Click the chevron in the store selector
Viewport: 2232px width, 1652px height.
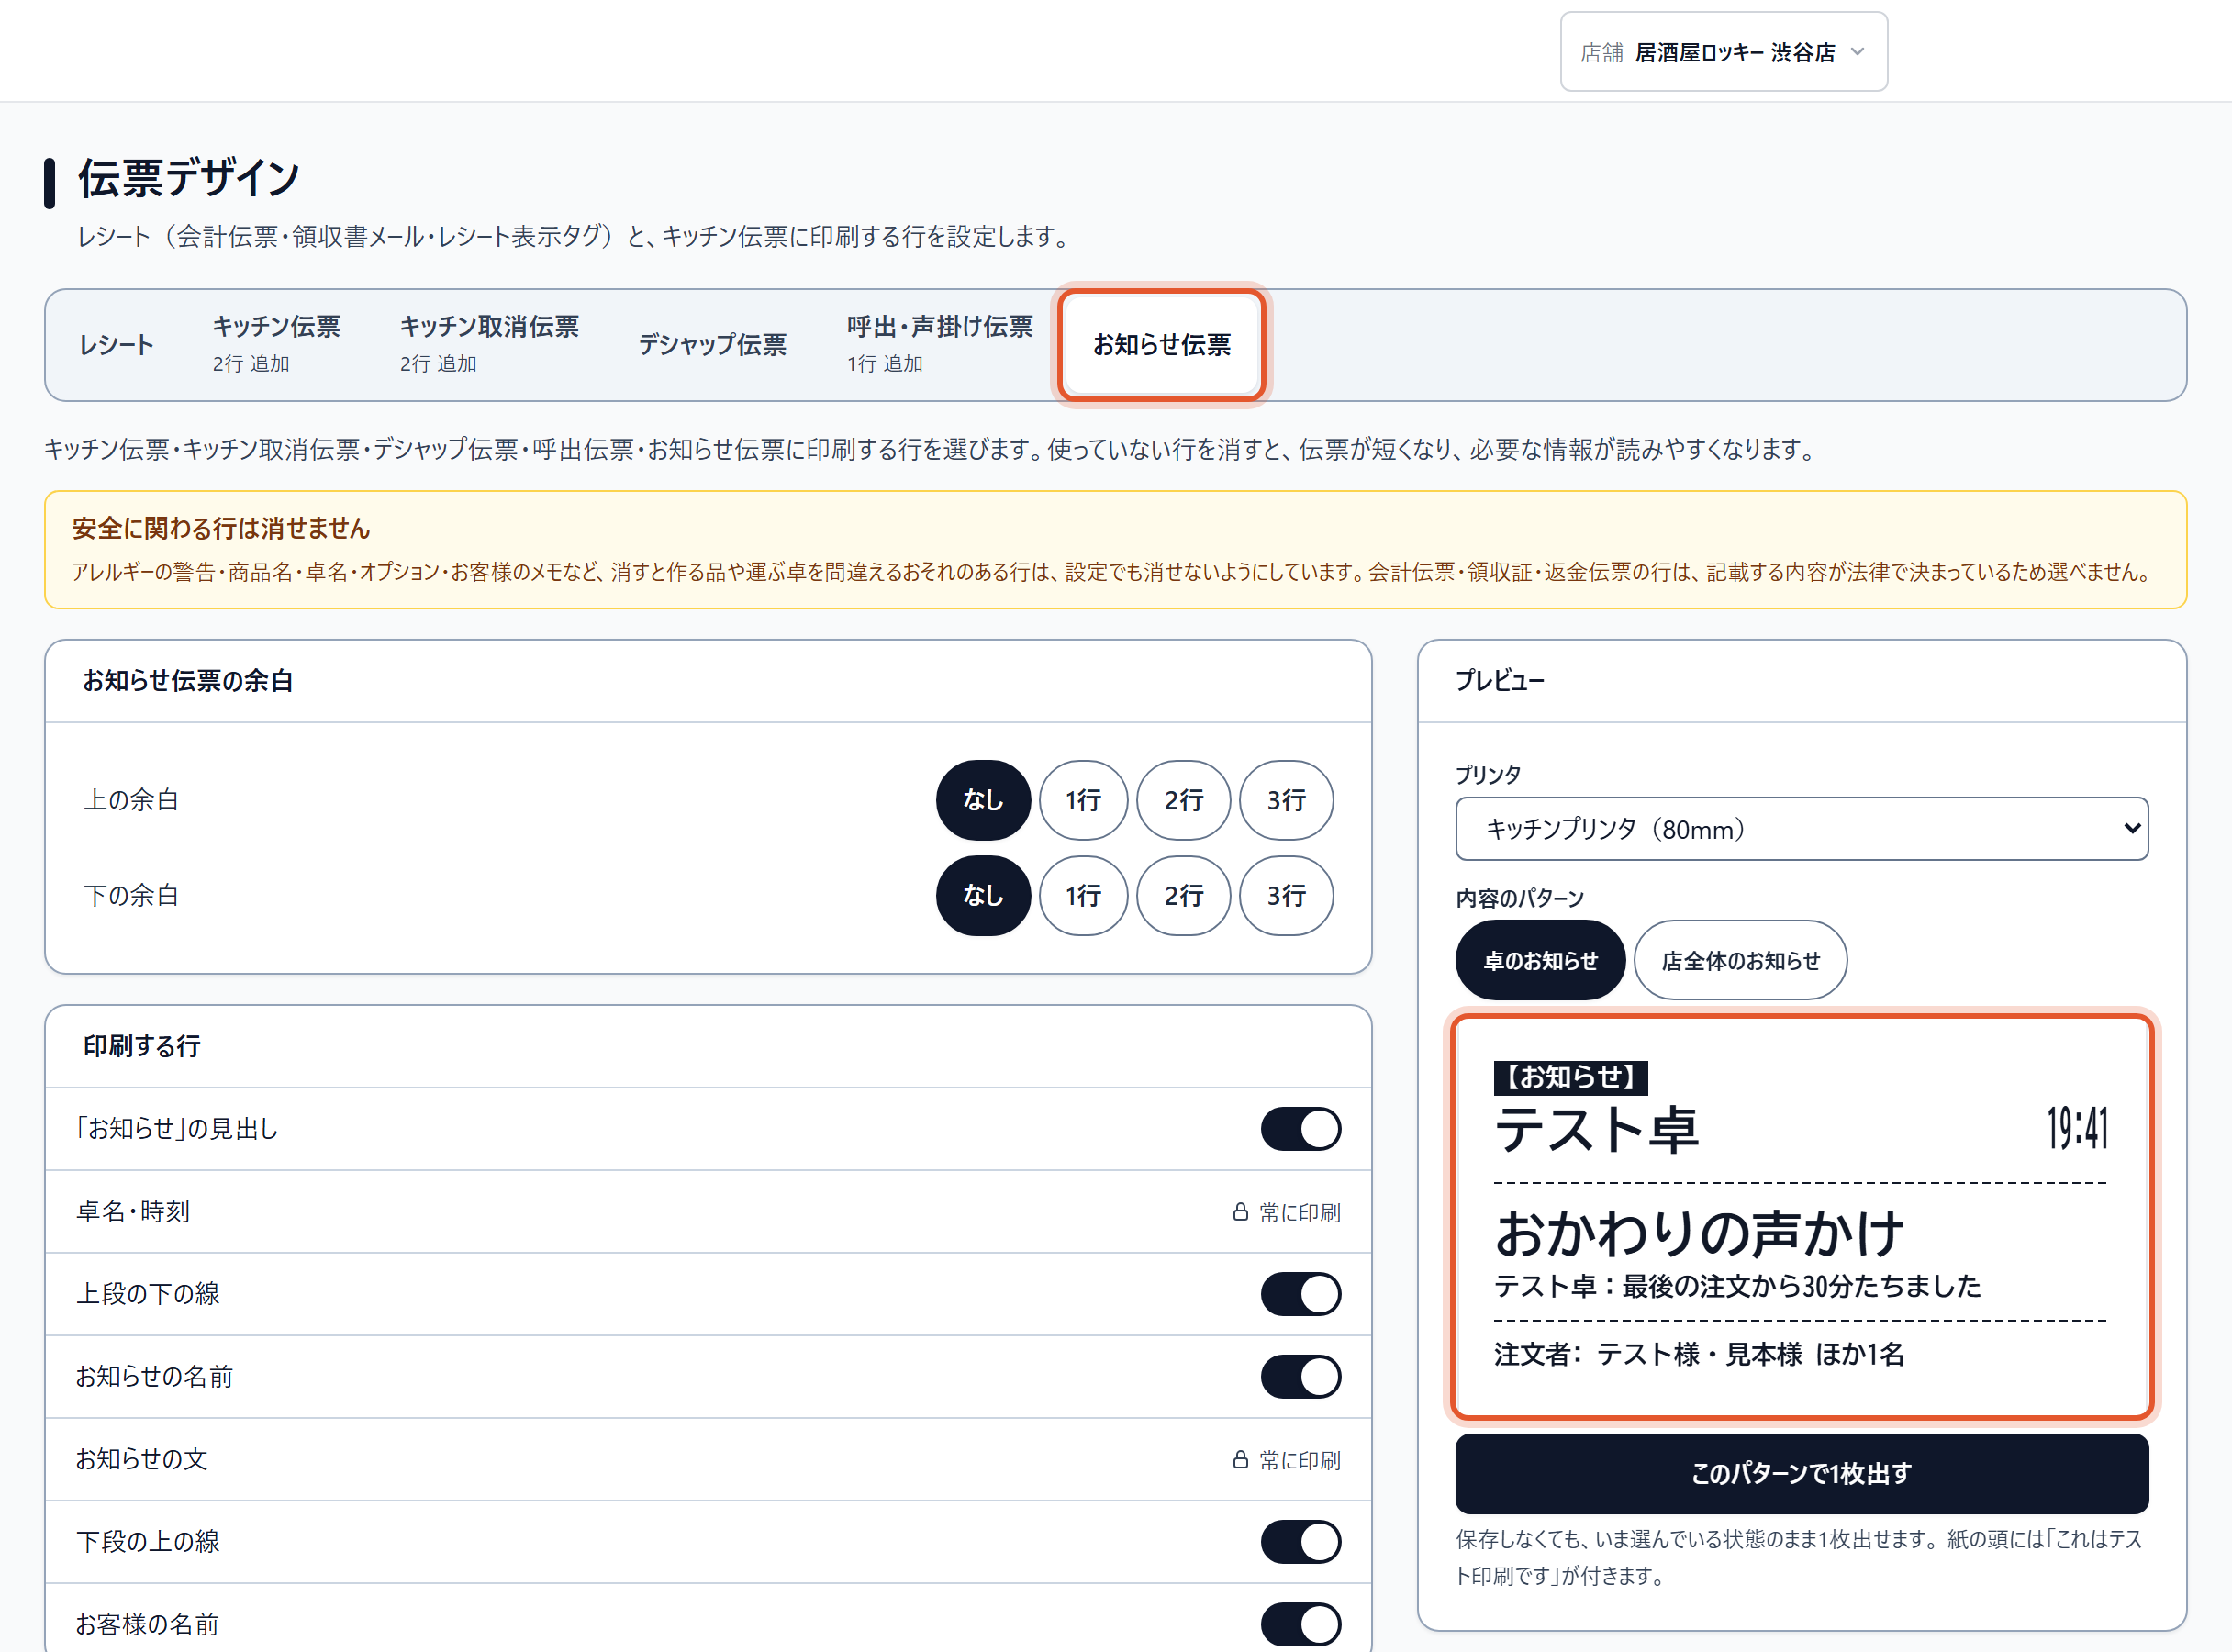[1857, 52]
